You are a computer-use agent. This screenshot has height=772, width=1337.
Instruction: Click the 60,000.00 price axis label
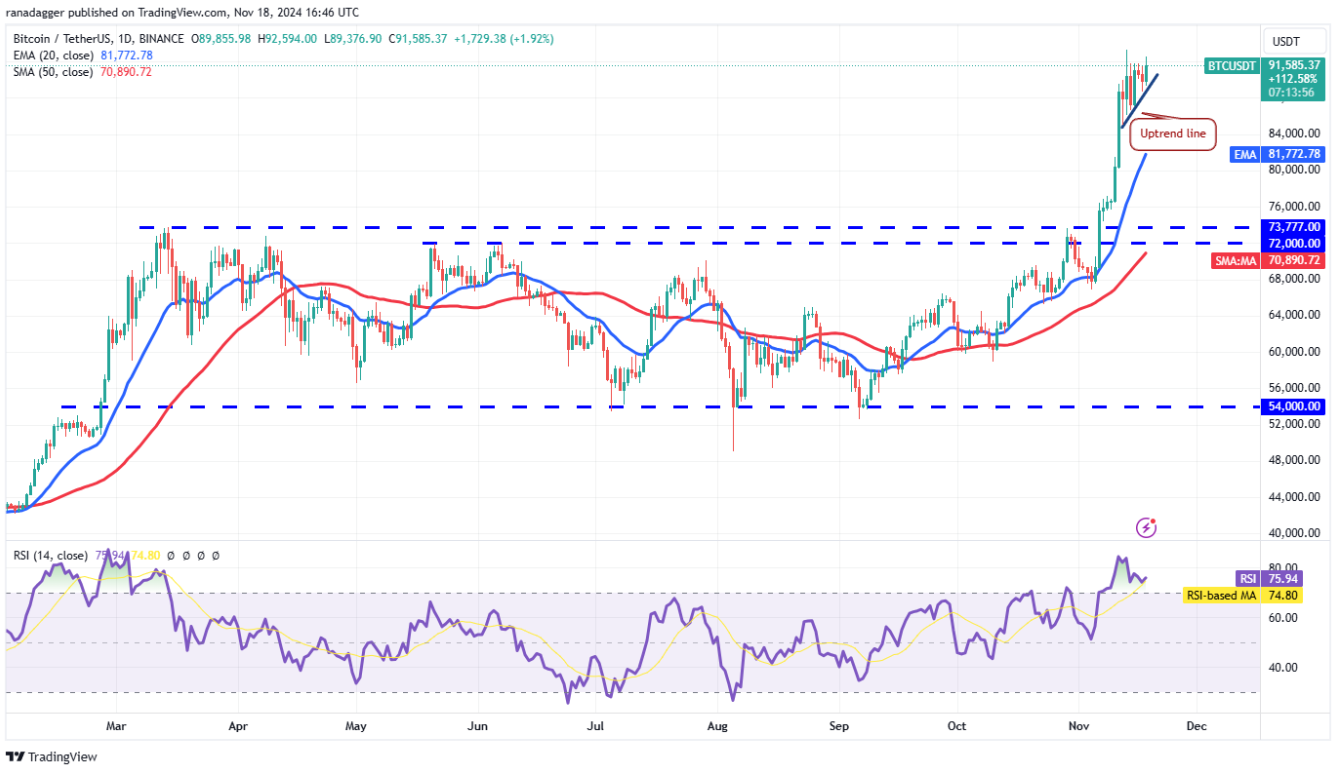(x=1294, y=351)
